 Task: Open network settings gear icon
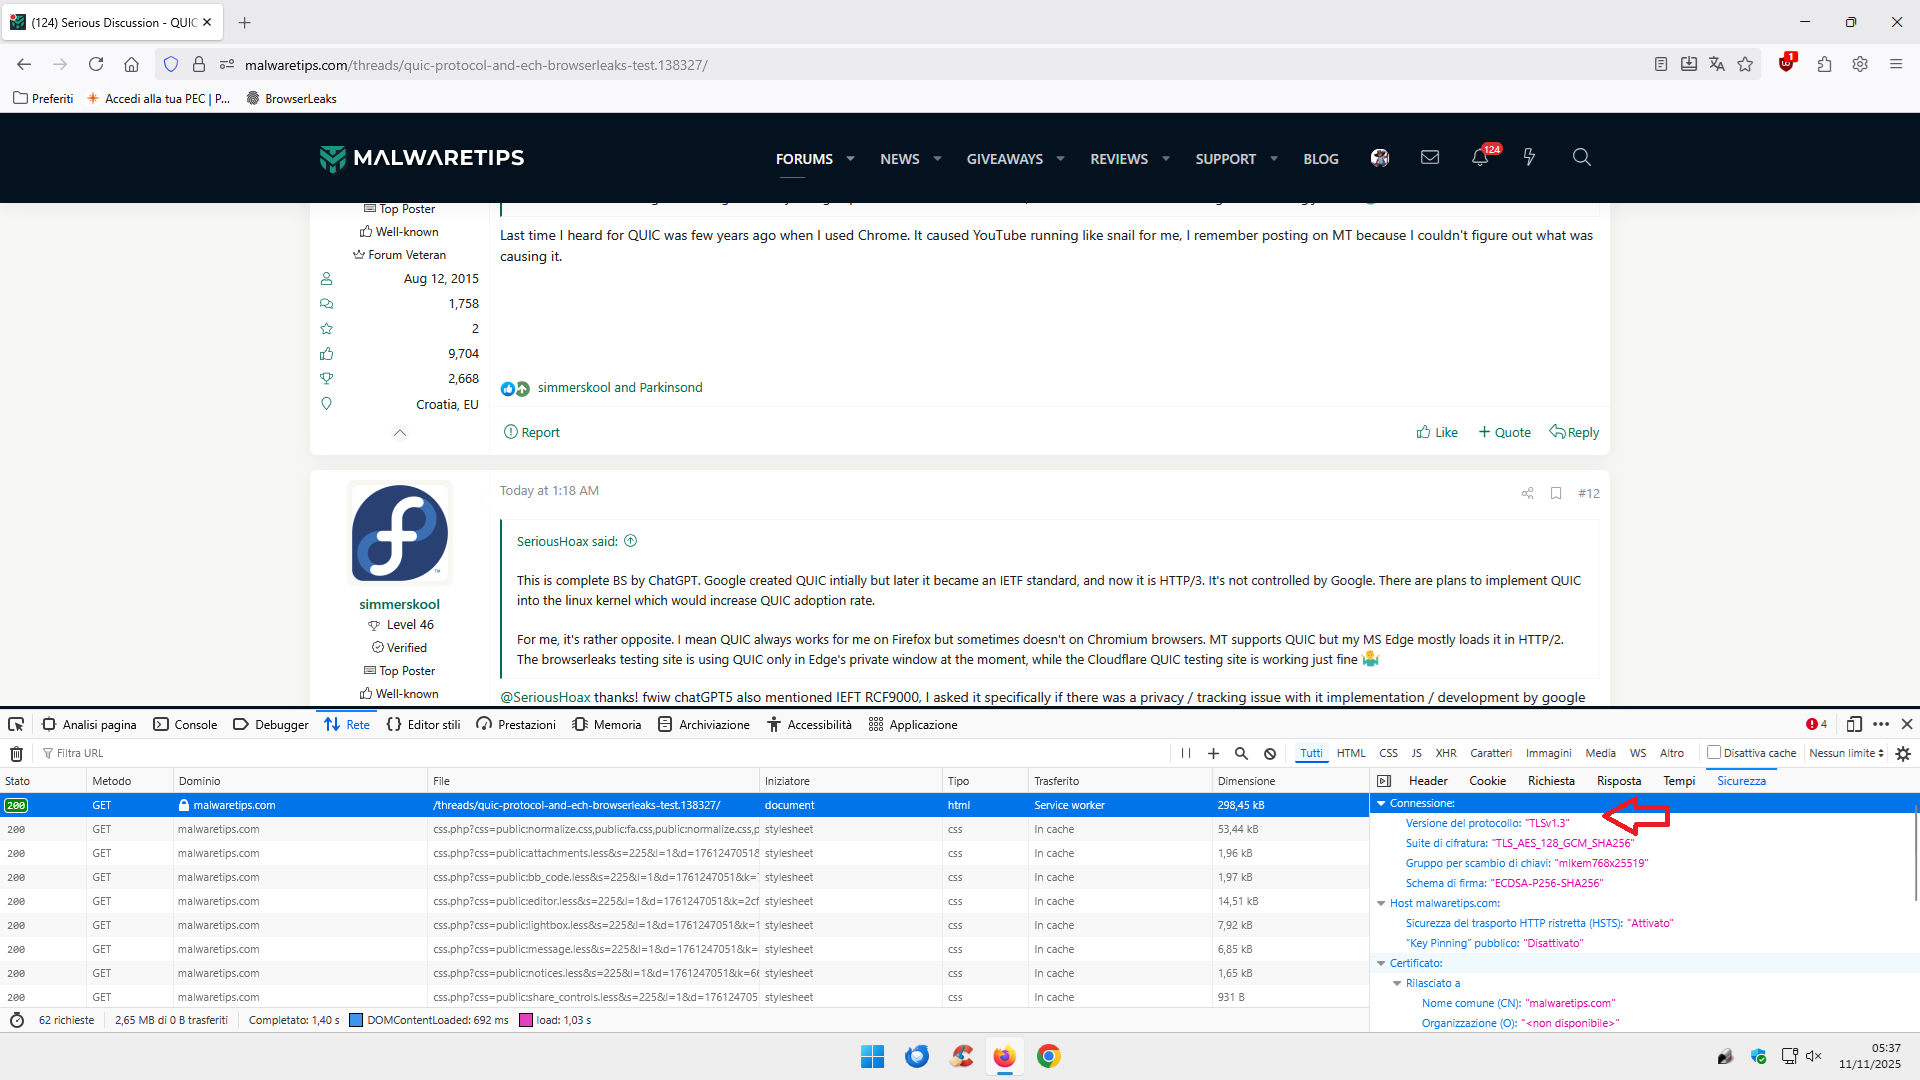tap(1903, 754)
